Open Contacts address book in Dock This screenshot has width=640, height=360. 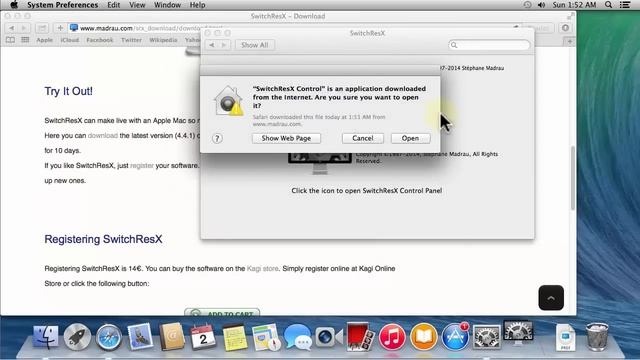(x=172, y=337)
